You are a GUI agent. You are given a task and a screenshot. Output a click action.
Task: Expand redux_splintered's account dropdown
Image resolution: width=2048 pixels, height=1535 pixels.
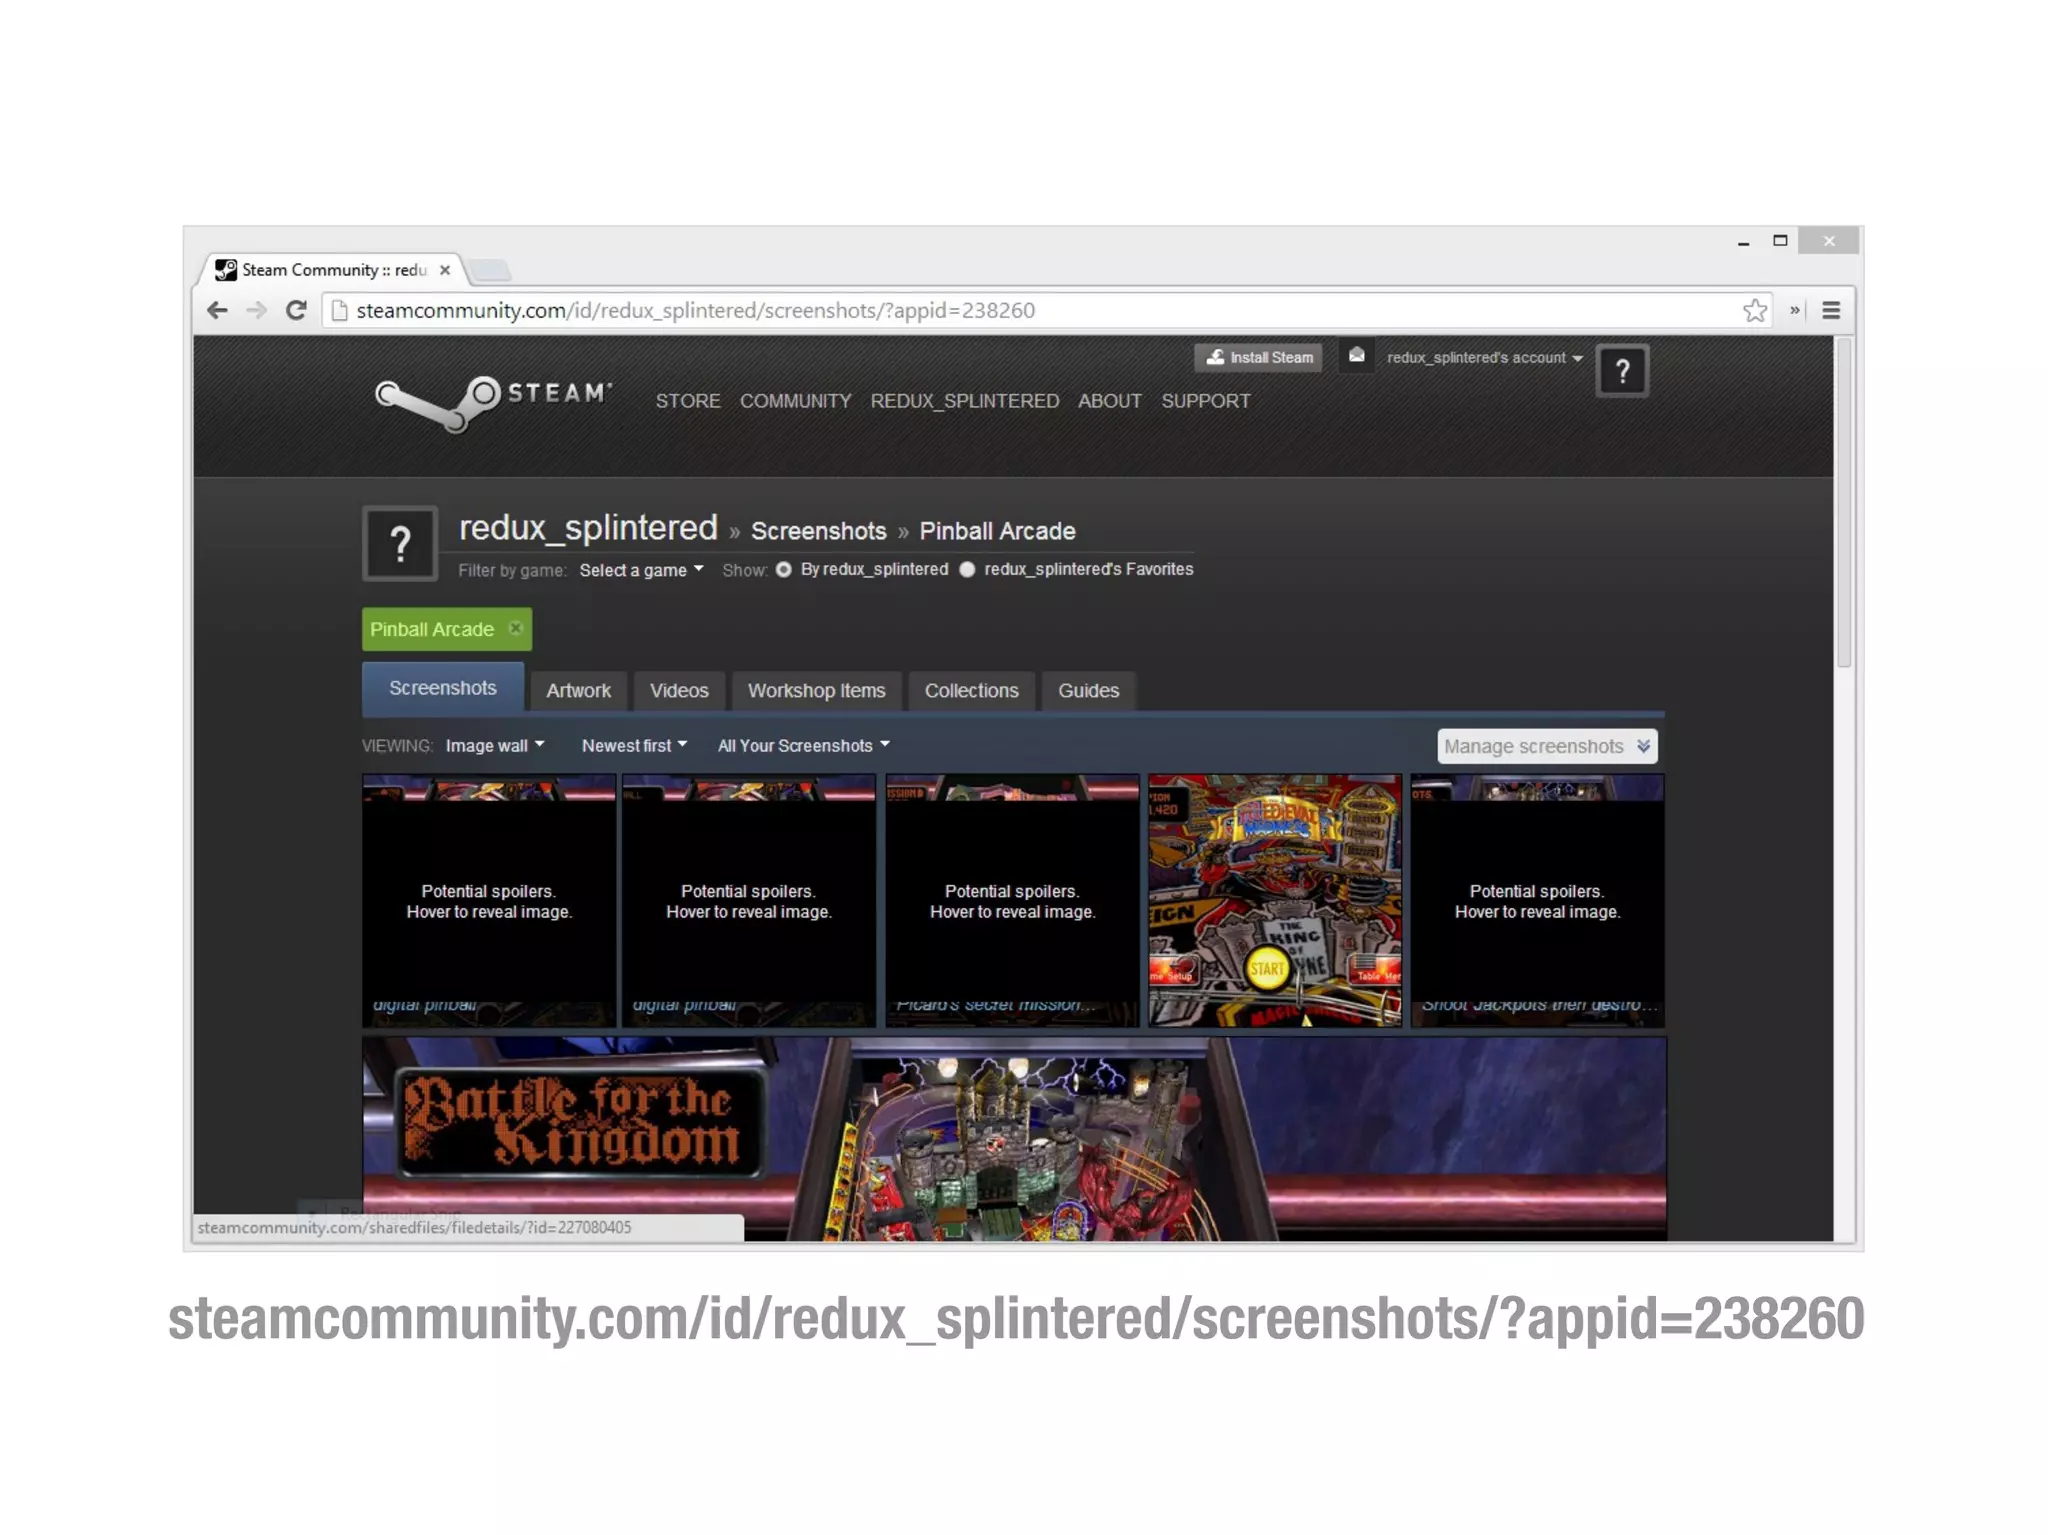tap(1484, 358)
